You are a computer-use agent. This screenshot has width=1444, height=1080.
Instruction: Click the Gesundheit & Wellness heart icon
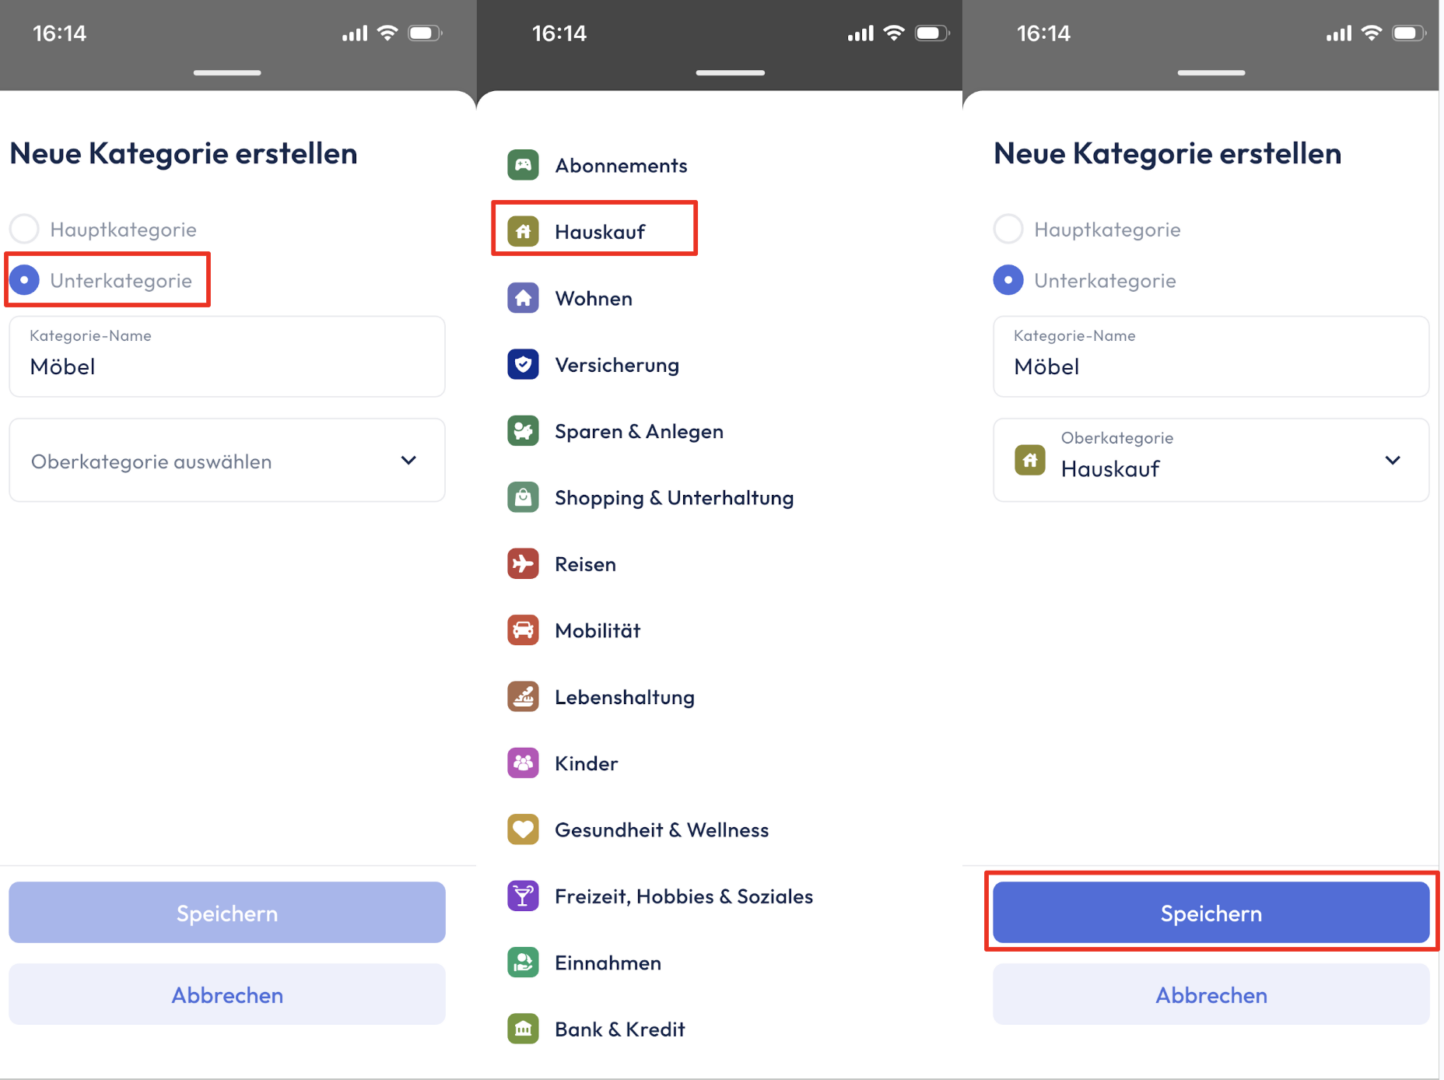click(x=523, y=829)
